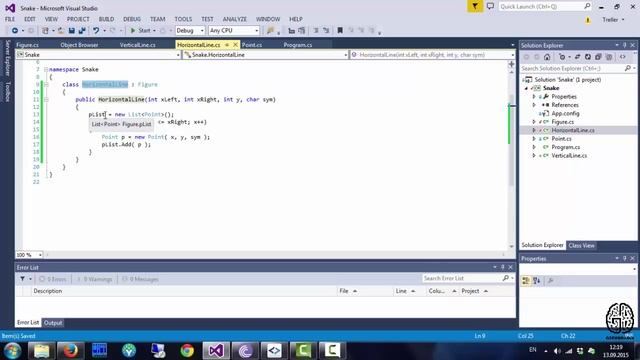Open the ANALYZE menu

pos(234,19)
